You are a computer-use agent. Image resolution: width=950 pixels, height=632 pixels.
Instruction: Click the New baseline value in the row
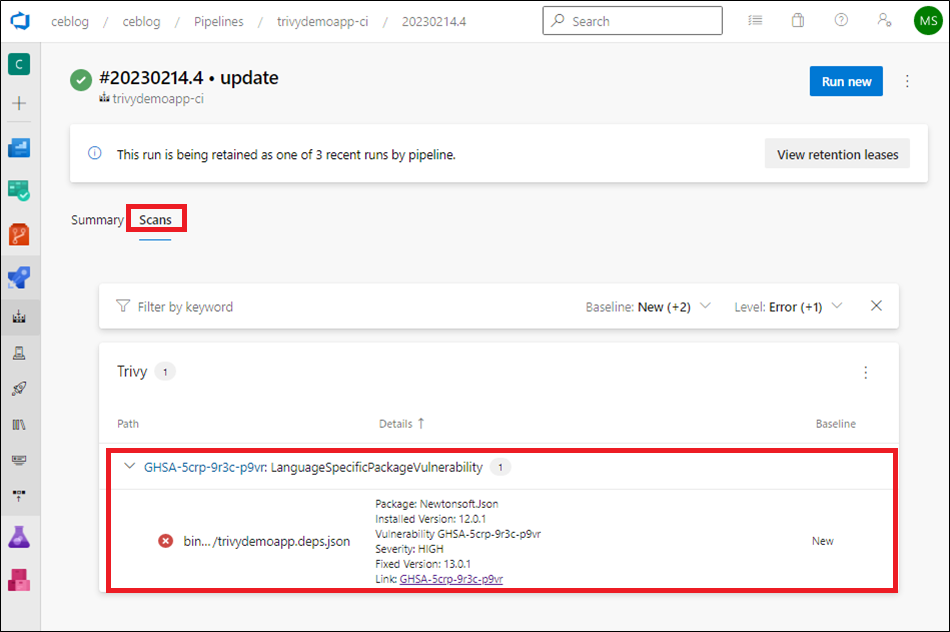click(823, 541)
